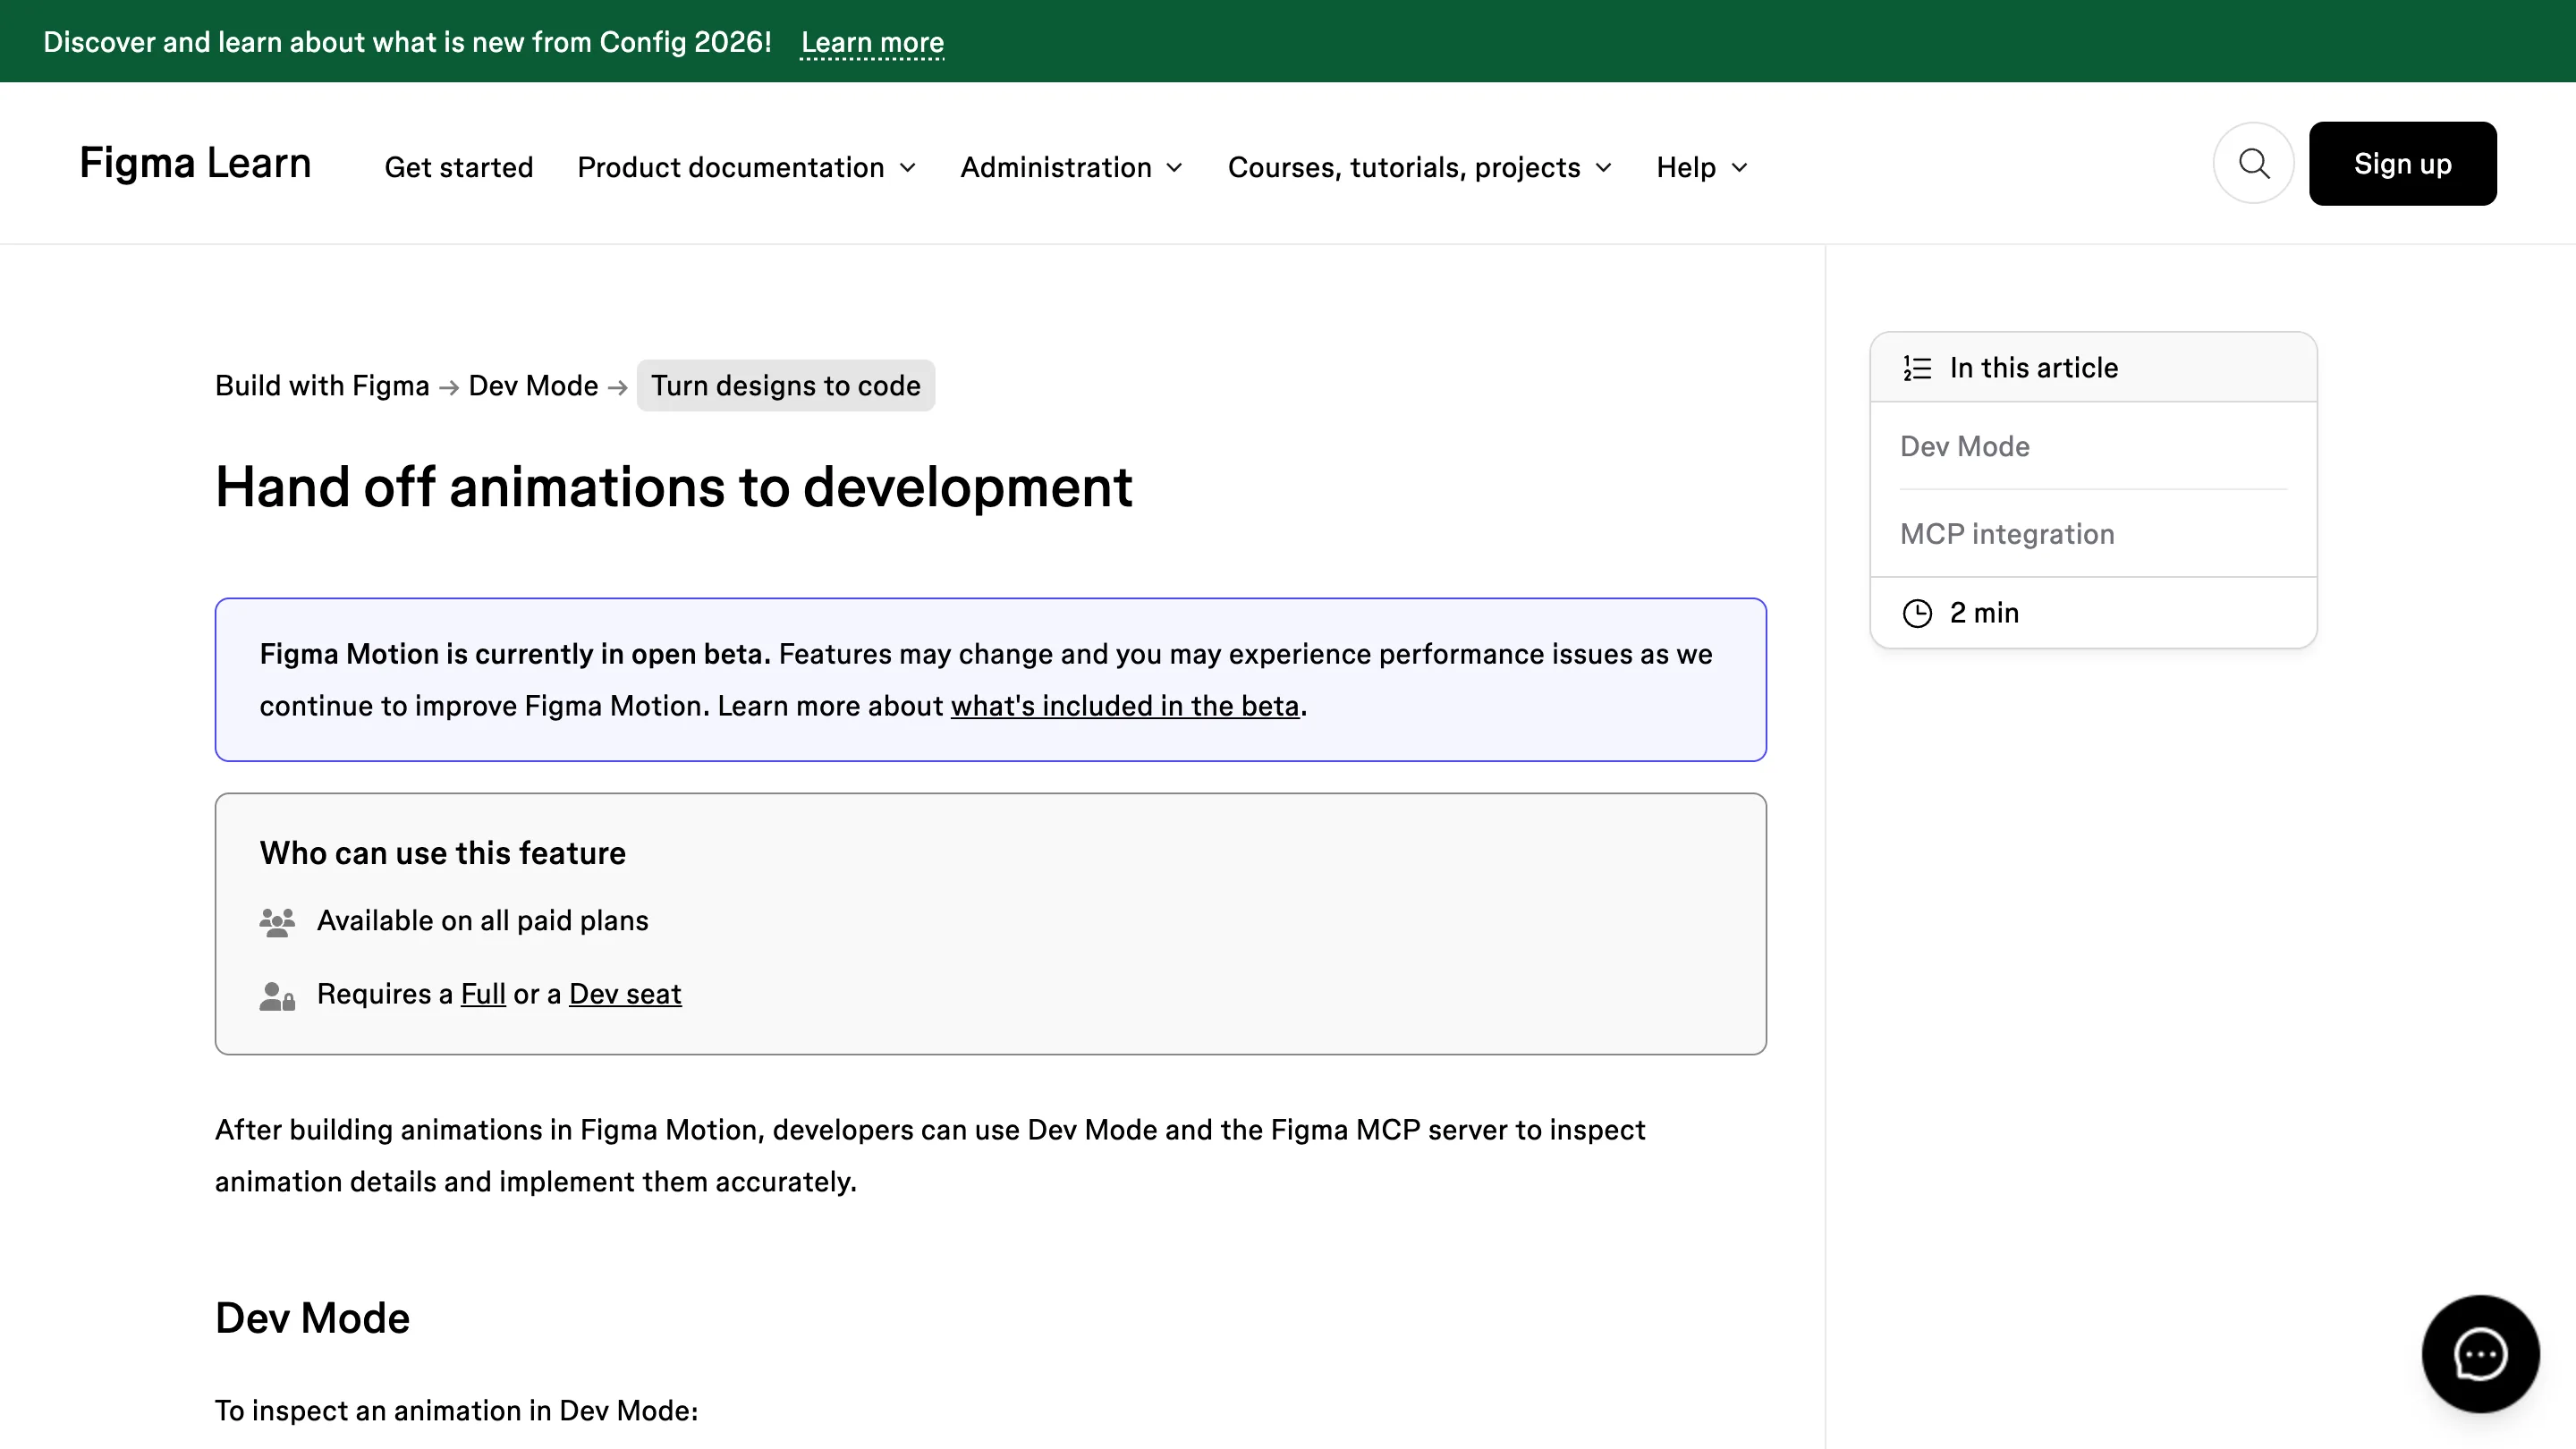Open the Full seat link
Screen dimensions: 2576x1449
483,994
